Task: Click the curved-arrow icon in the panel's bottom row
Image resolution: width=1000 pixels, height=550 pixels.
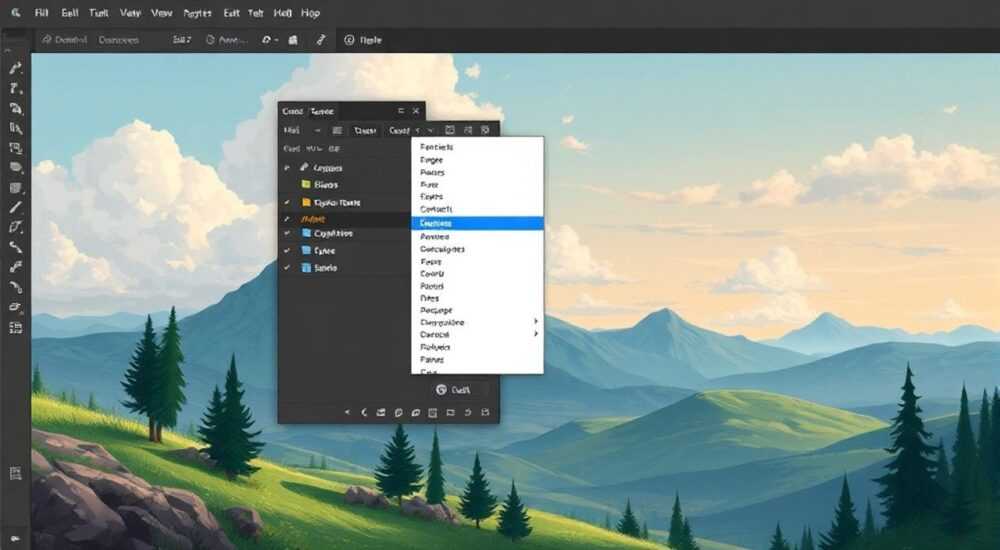Action: tap(467, 413)
